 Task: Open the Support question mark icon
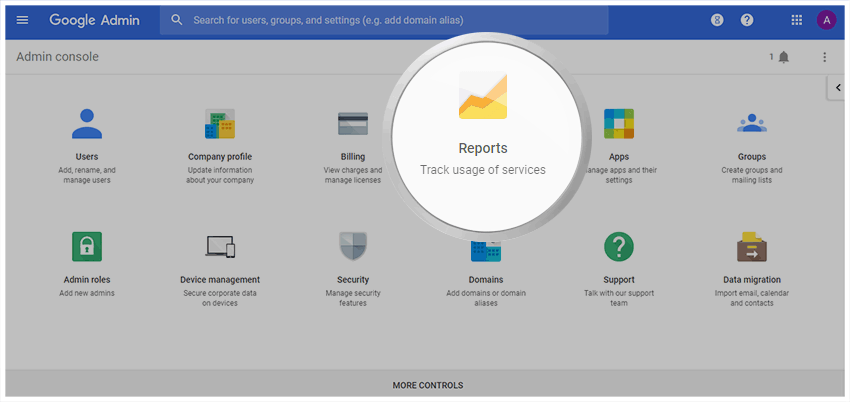pos(619,247)
